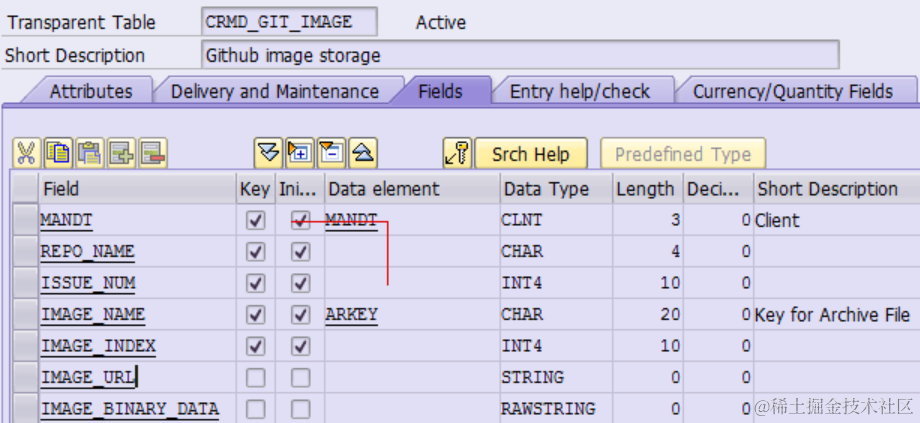Click the select-all corner cell of the table
The image size is (920, 423).
pyautogui.click(x=25, y=189)
